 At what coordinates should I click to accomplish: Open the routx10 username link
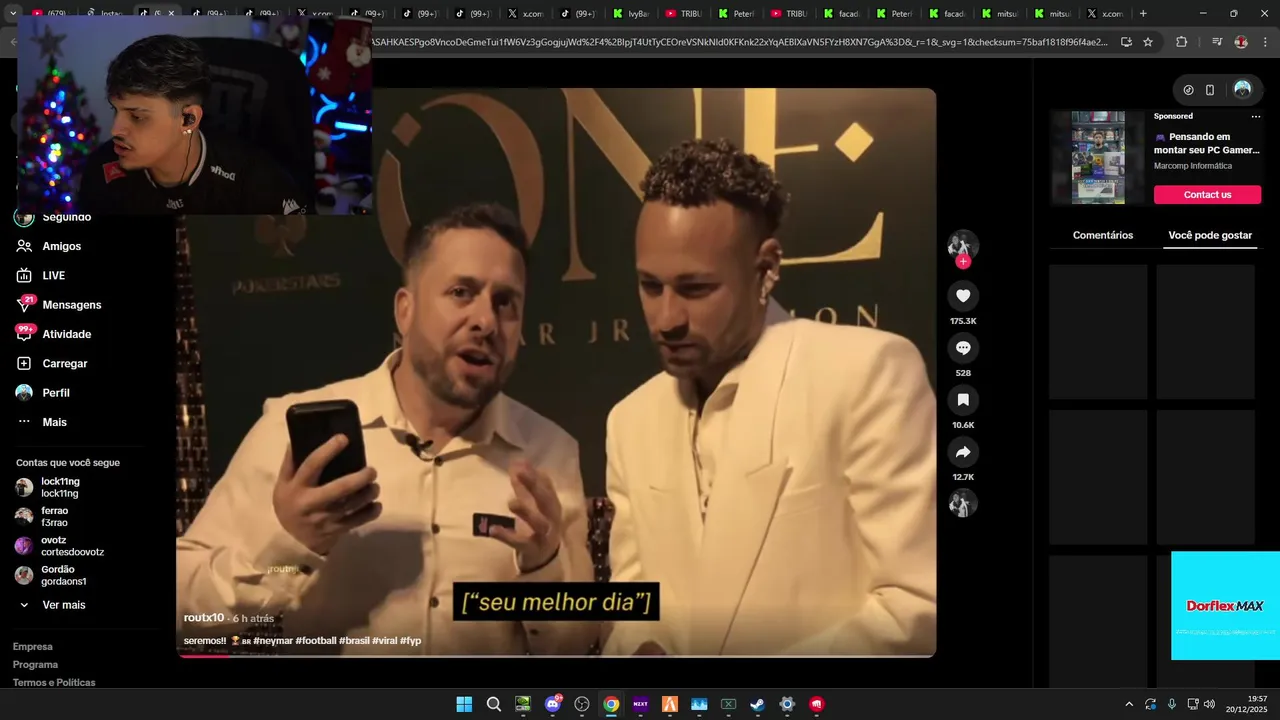[204, 618]
